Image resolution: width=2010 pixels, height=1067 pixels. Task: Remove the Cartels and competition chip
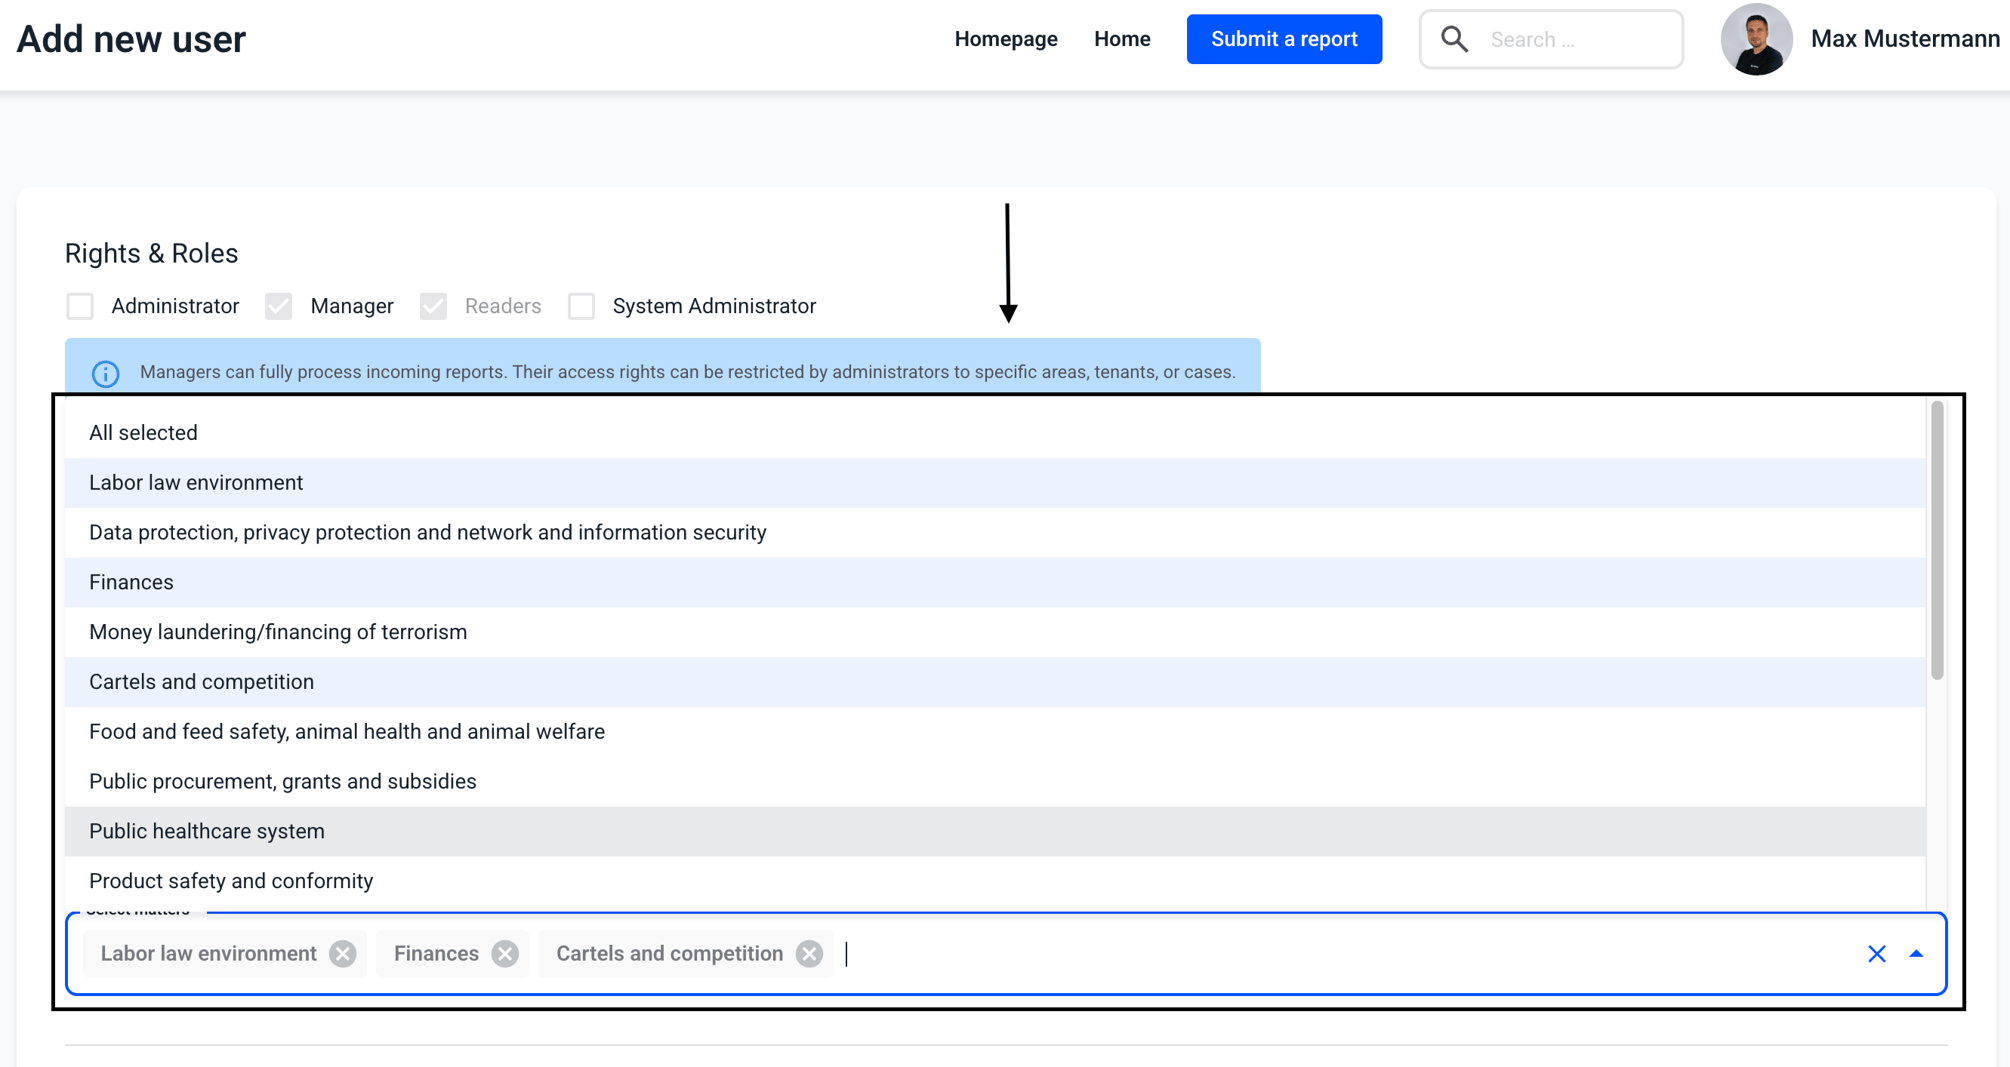(x=810, y=954)
